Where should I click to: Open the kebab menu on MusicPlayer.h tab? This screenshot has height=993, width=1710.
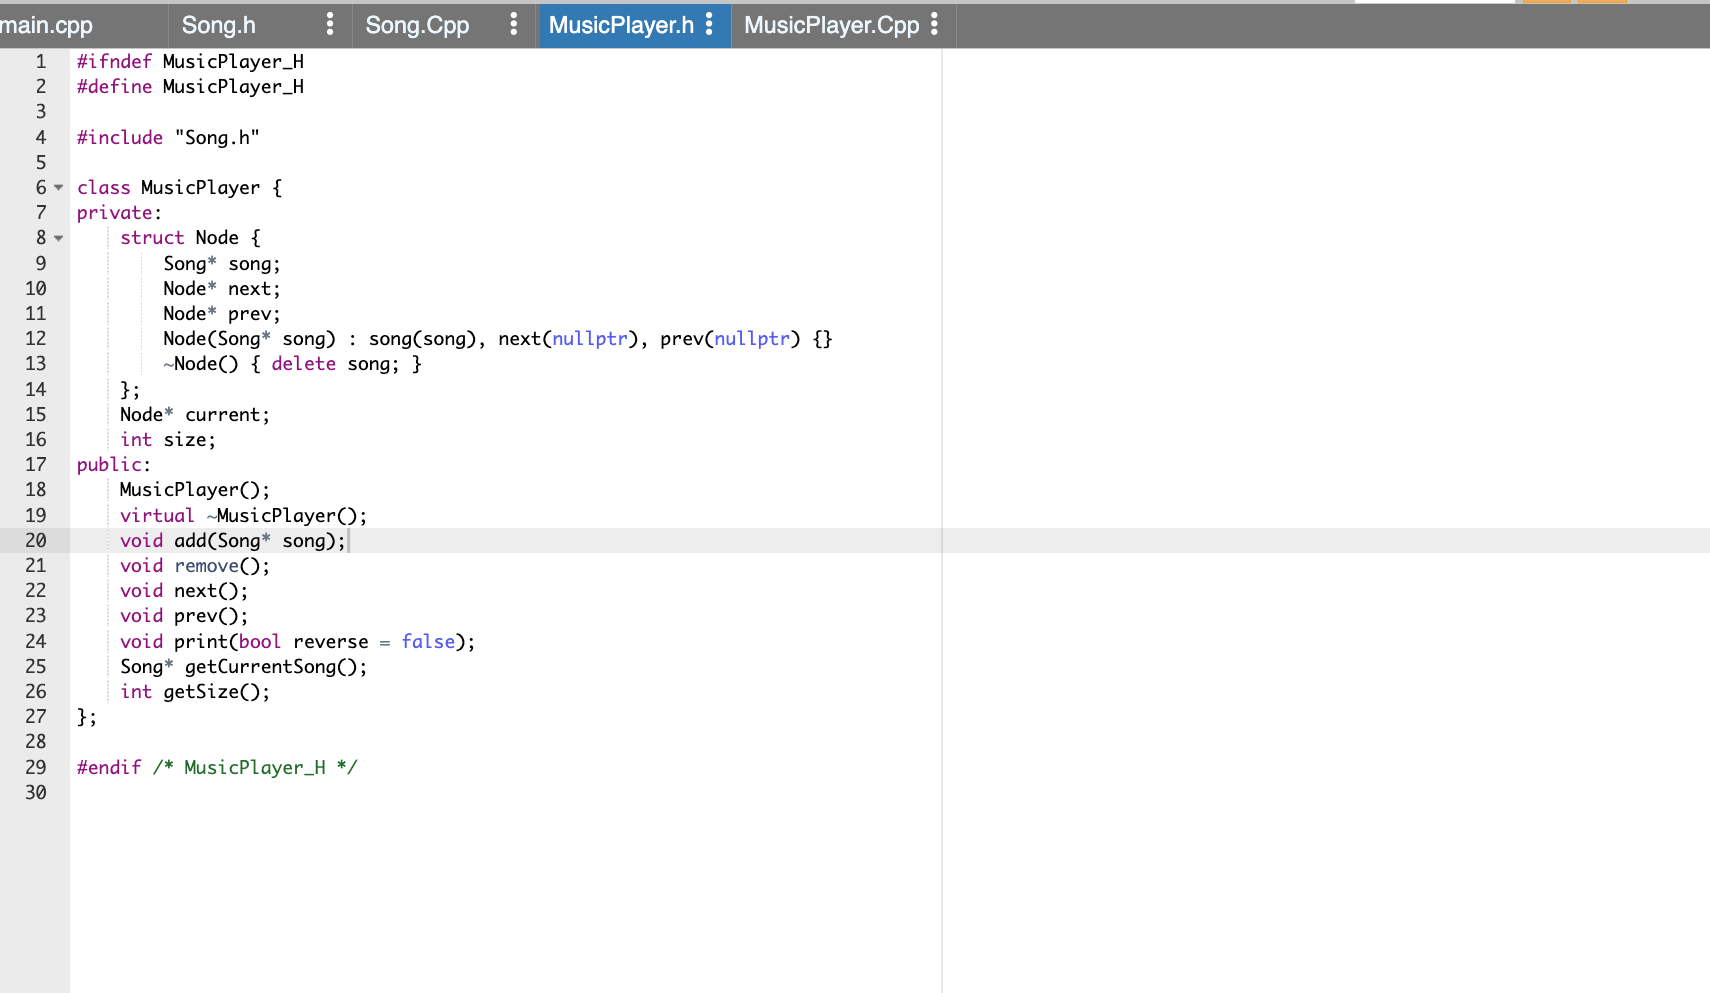tap(711, 24)
